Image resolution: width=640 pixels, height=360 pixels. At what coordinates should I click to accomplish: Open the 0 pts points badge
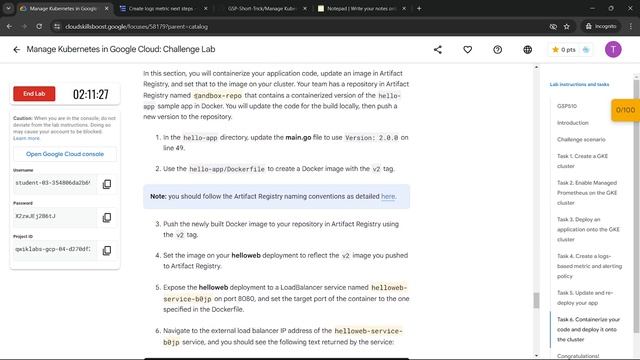570,49
